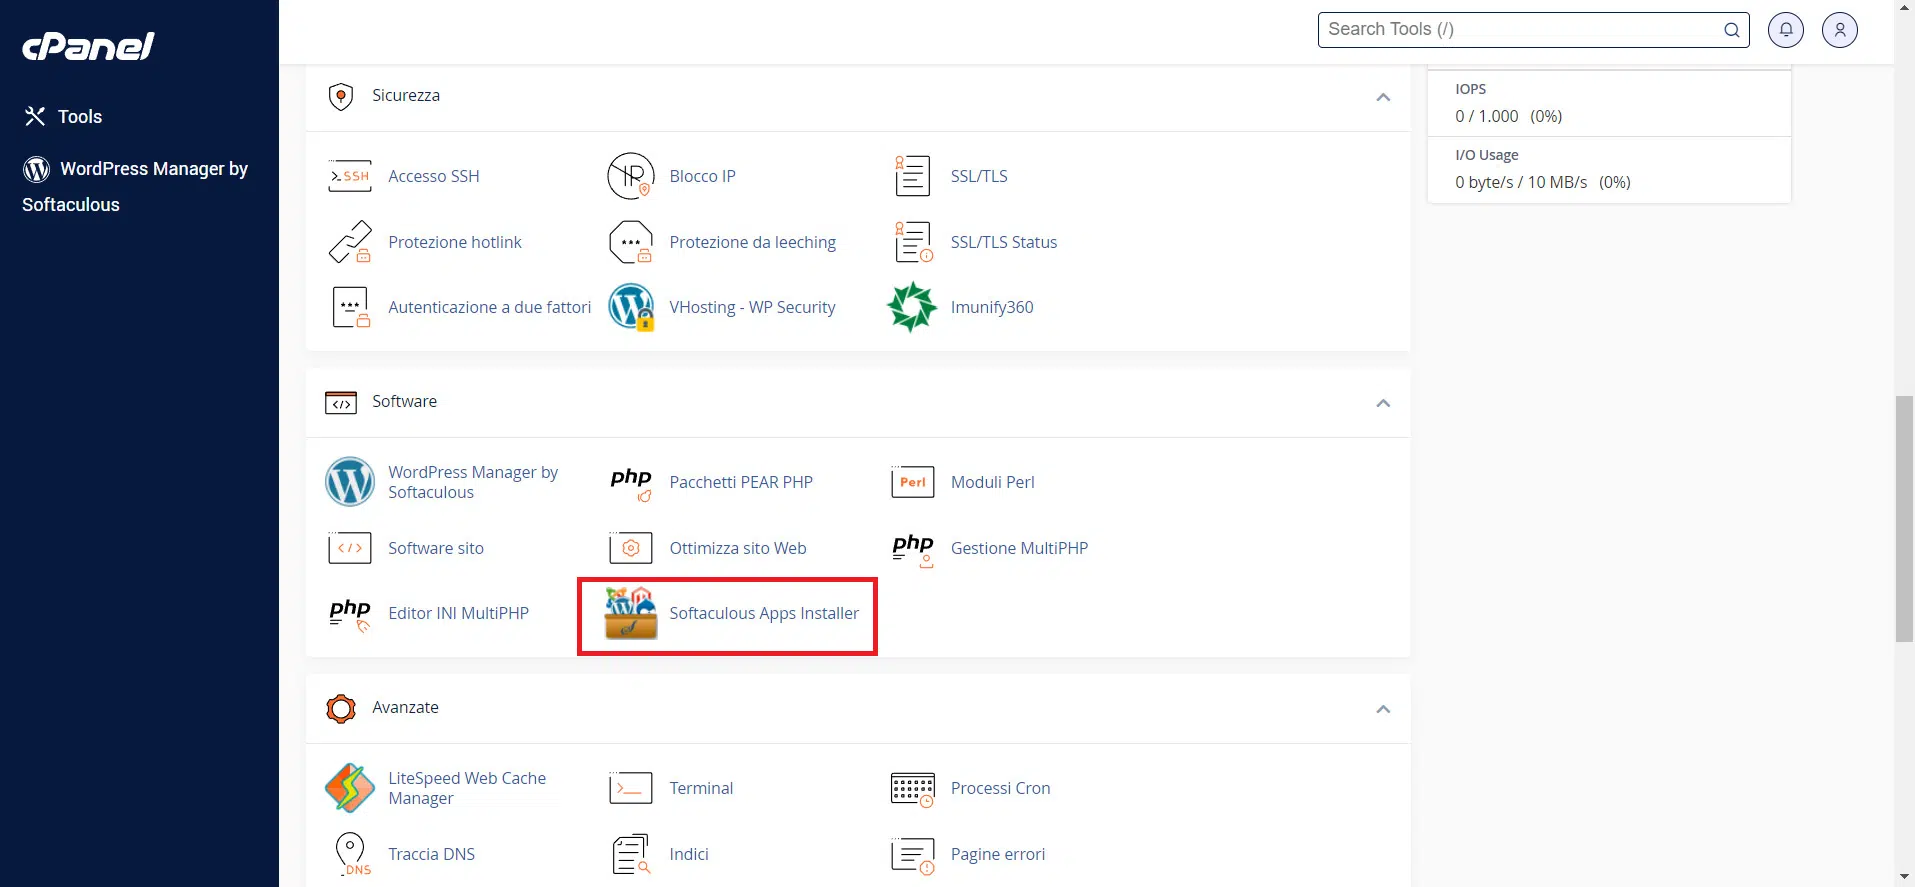Click the Processi Cron icon
The height and width of the screenshot is (887, 1915).
[913, 789]
